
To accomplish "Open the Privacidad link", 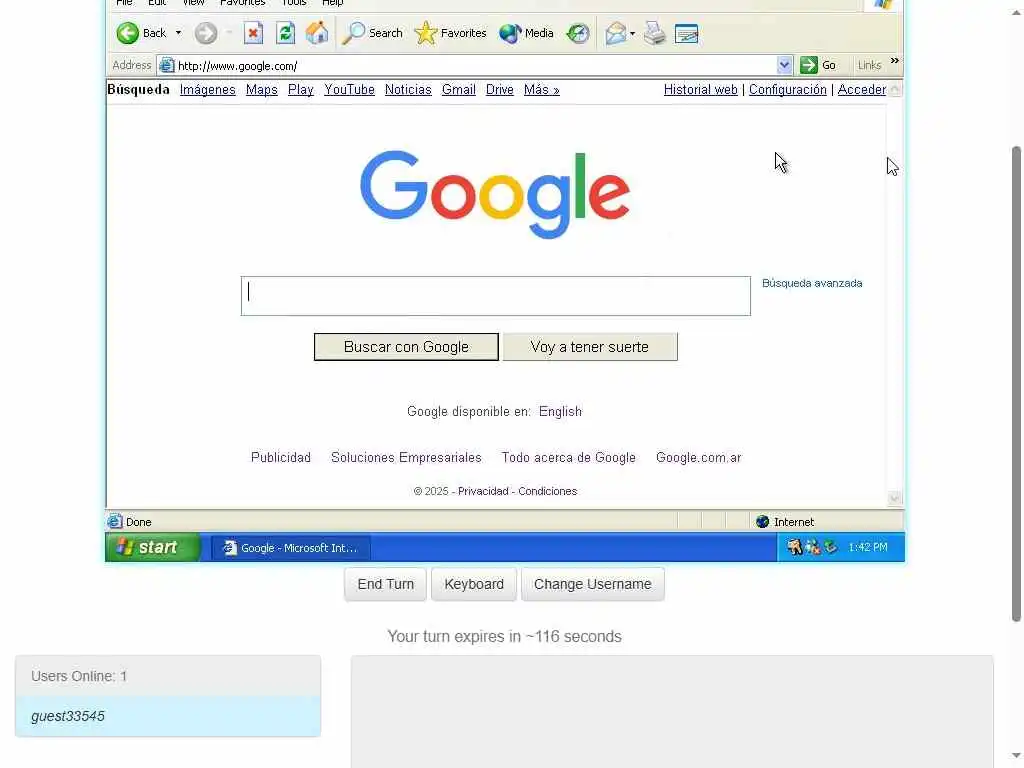I will pos(483,491).
